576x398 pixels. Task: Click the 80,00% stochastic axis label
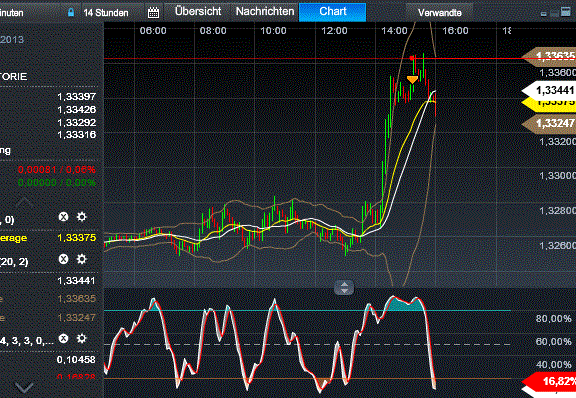coord(554,319)
